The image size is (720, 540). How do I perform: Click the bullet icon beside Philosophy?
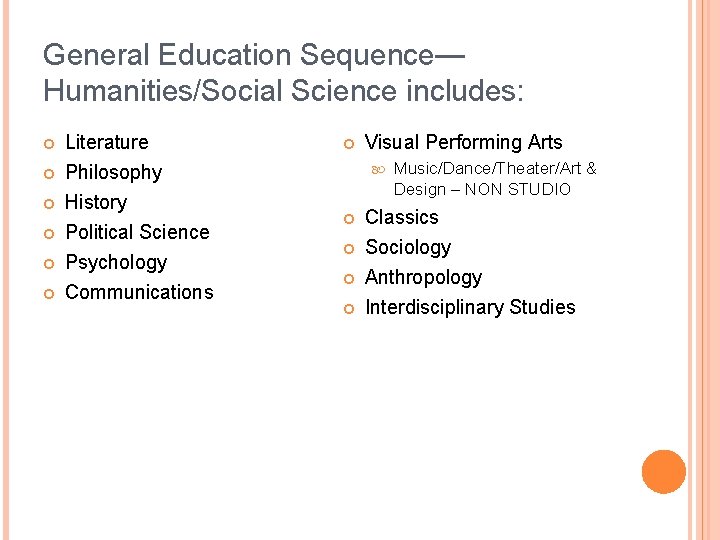tap(49, 174)
